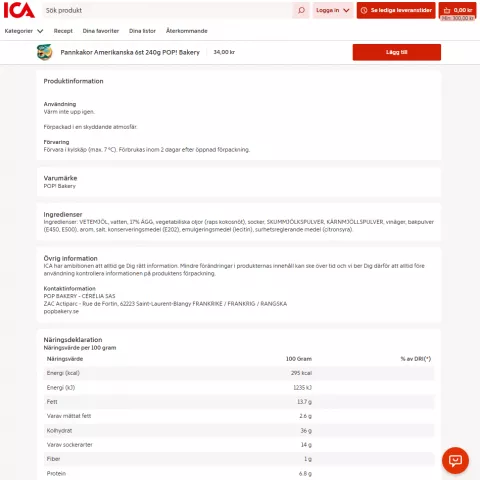Click the Varav mättat fett row label
The height and width of the screenshot is (480, 480).
pos(69,416)
